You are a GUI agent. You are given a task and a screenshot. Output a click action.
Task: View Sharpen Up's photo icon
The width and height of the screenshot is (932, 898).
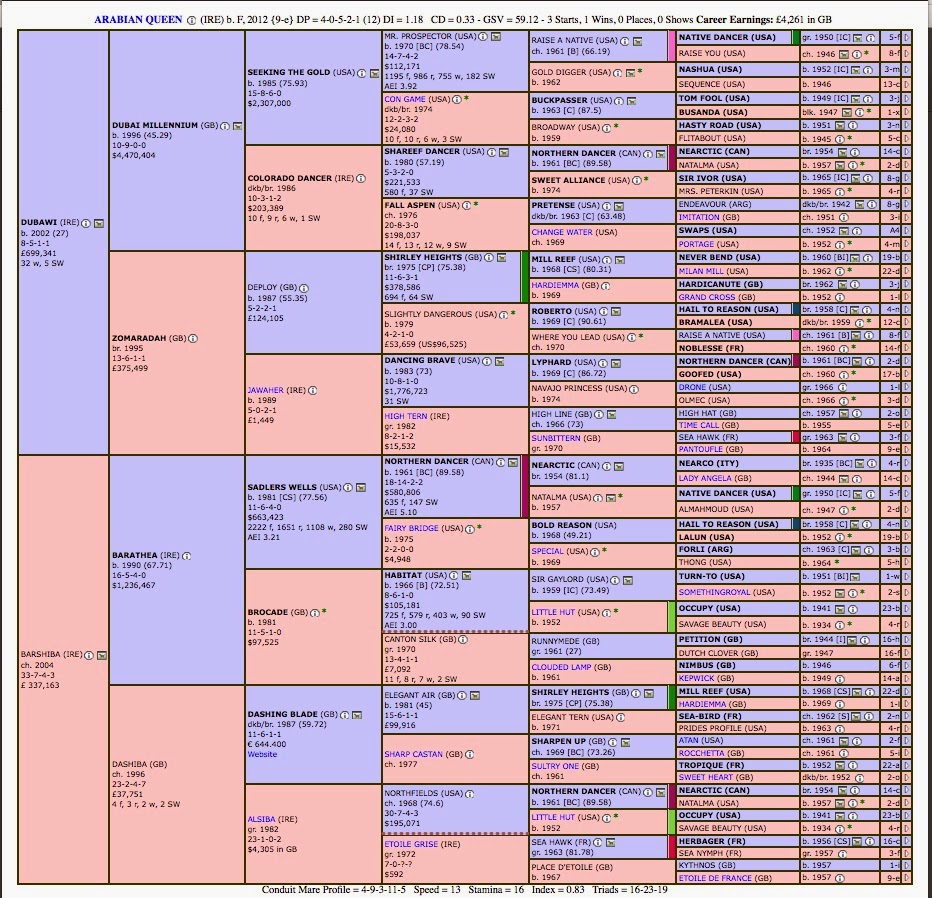[625, 742]
